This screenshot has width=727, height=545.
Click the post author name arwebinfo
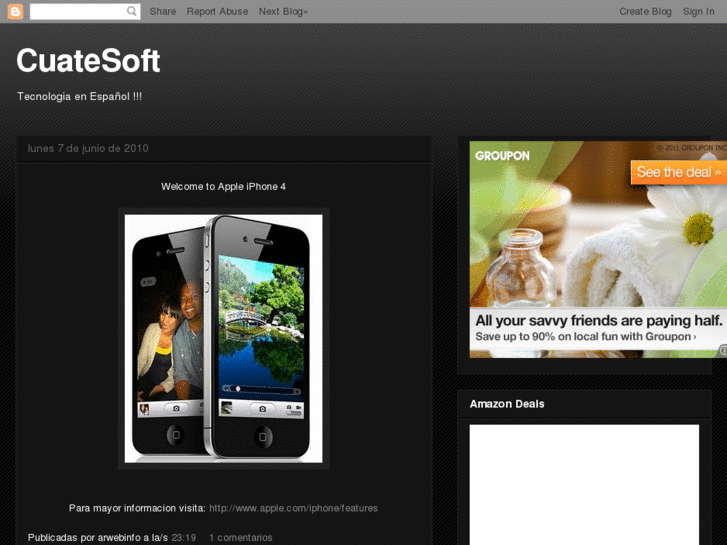tap(119, 538)
